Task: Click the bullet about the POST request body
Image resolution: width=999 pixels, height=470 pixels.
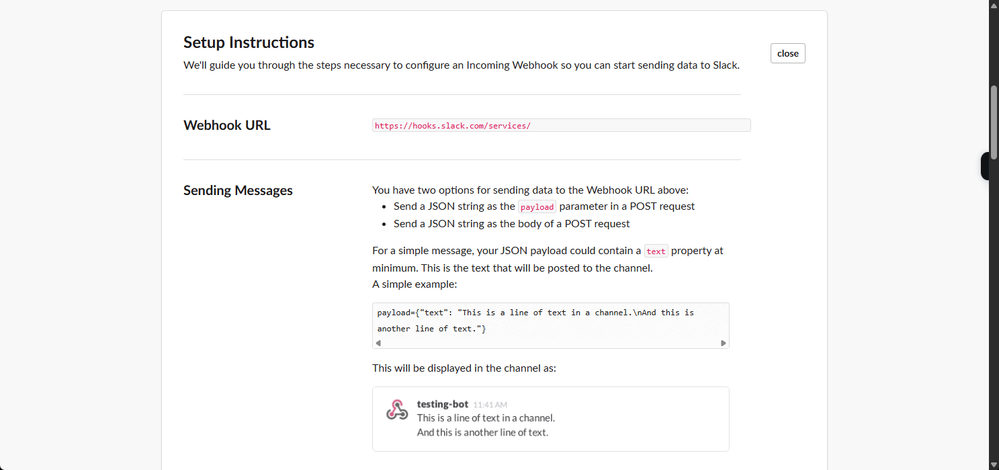Action: coord(511,224)
